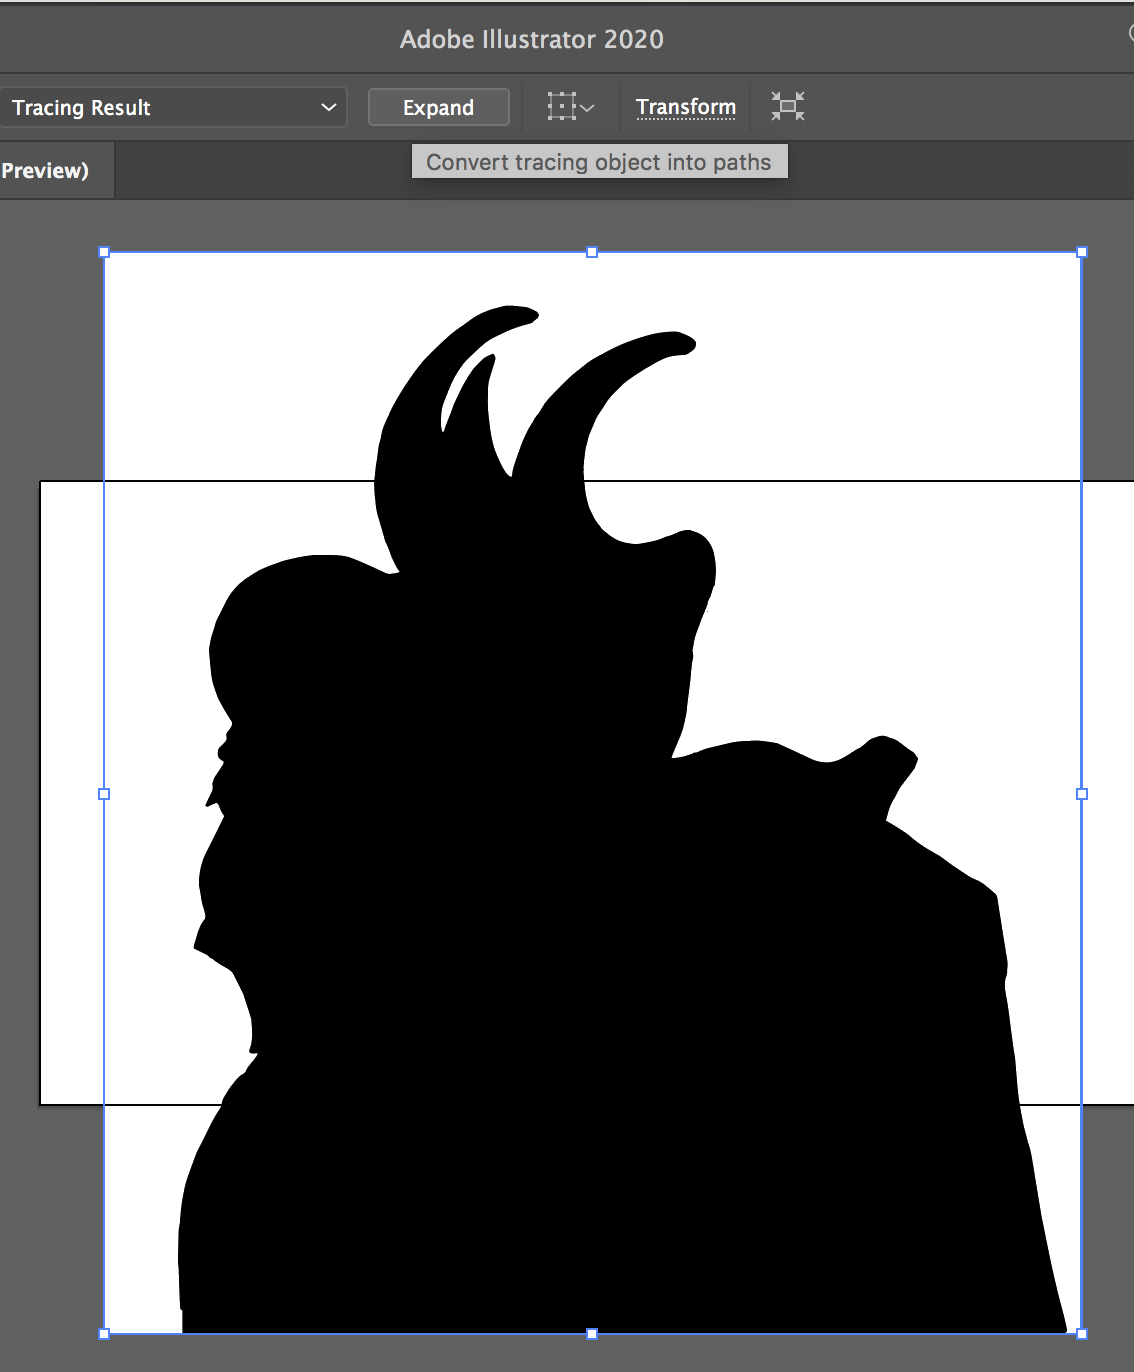Screen dimensions: 1134x1372
Task: Click the Adobe Illustrator 2020 title bar
Action: point(531,39)
